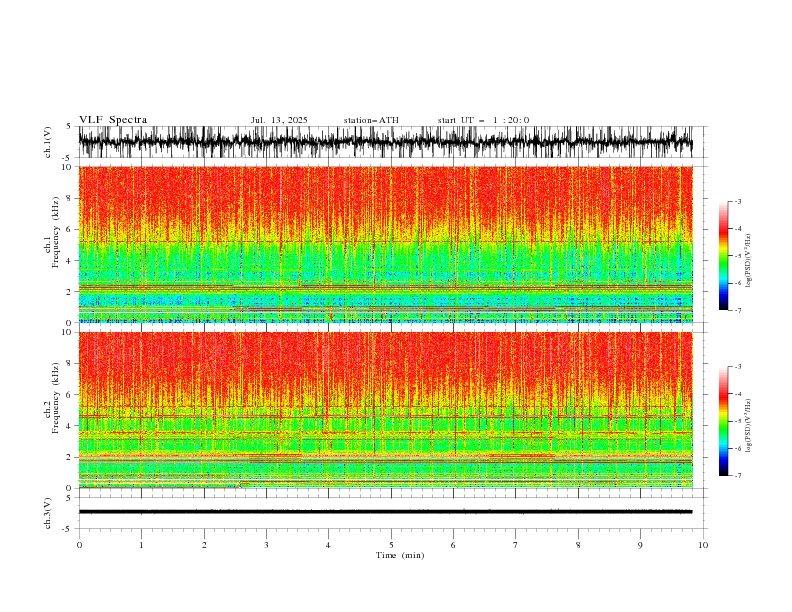This screenshot has height=612, width=792.
Task: Click the 'ch.3(V)' waveform axis label
Action: click(x=48, y=513)
